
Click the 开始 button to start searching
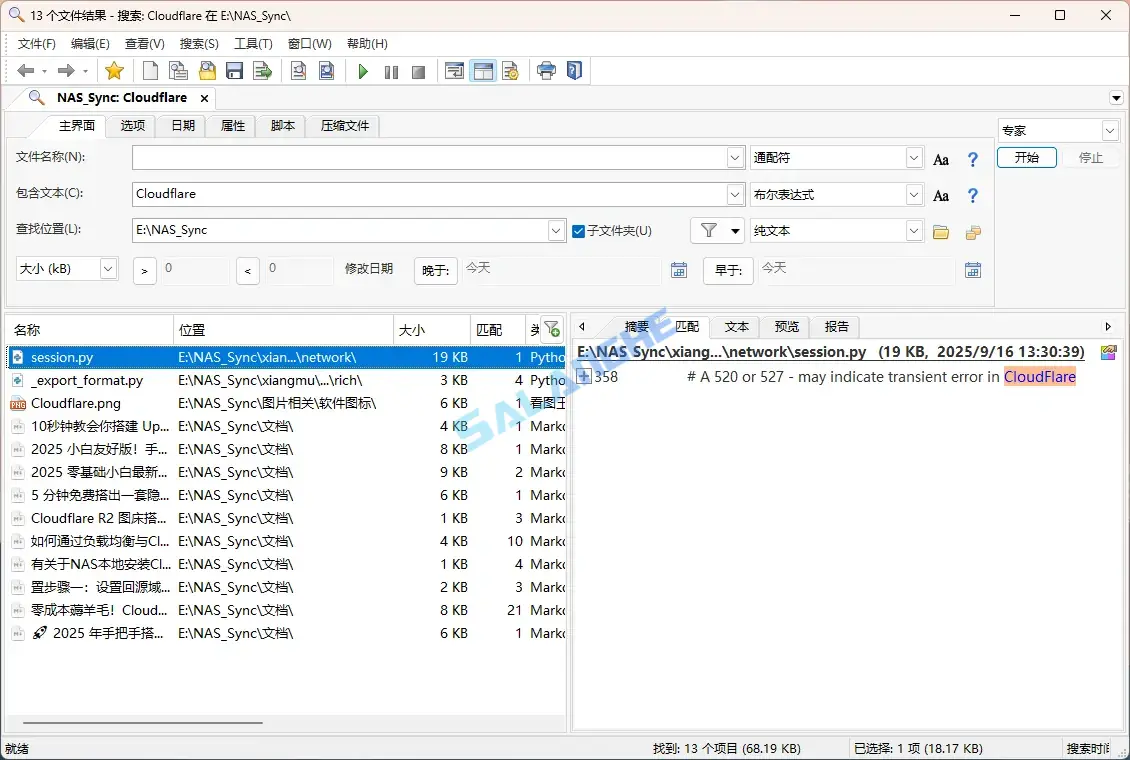(1027, 158)
